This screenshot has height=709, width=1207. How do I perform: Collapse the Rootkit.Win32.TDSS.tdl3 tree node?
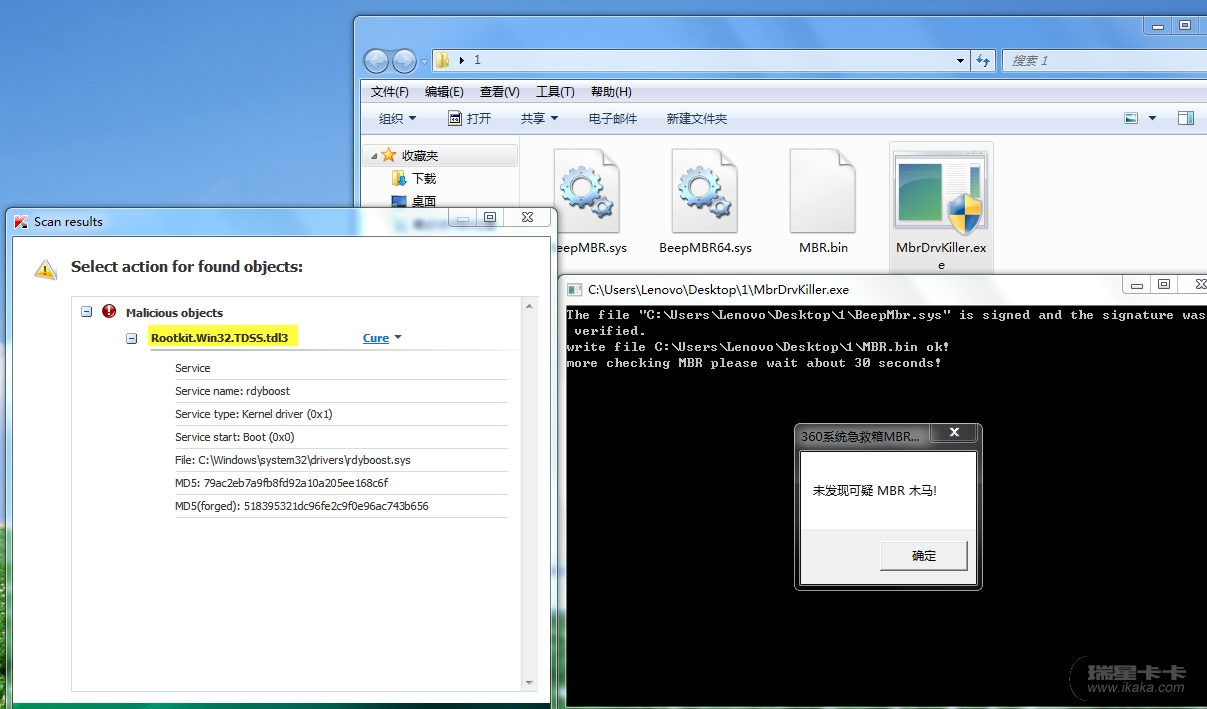pos(131,338)
